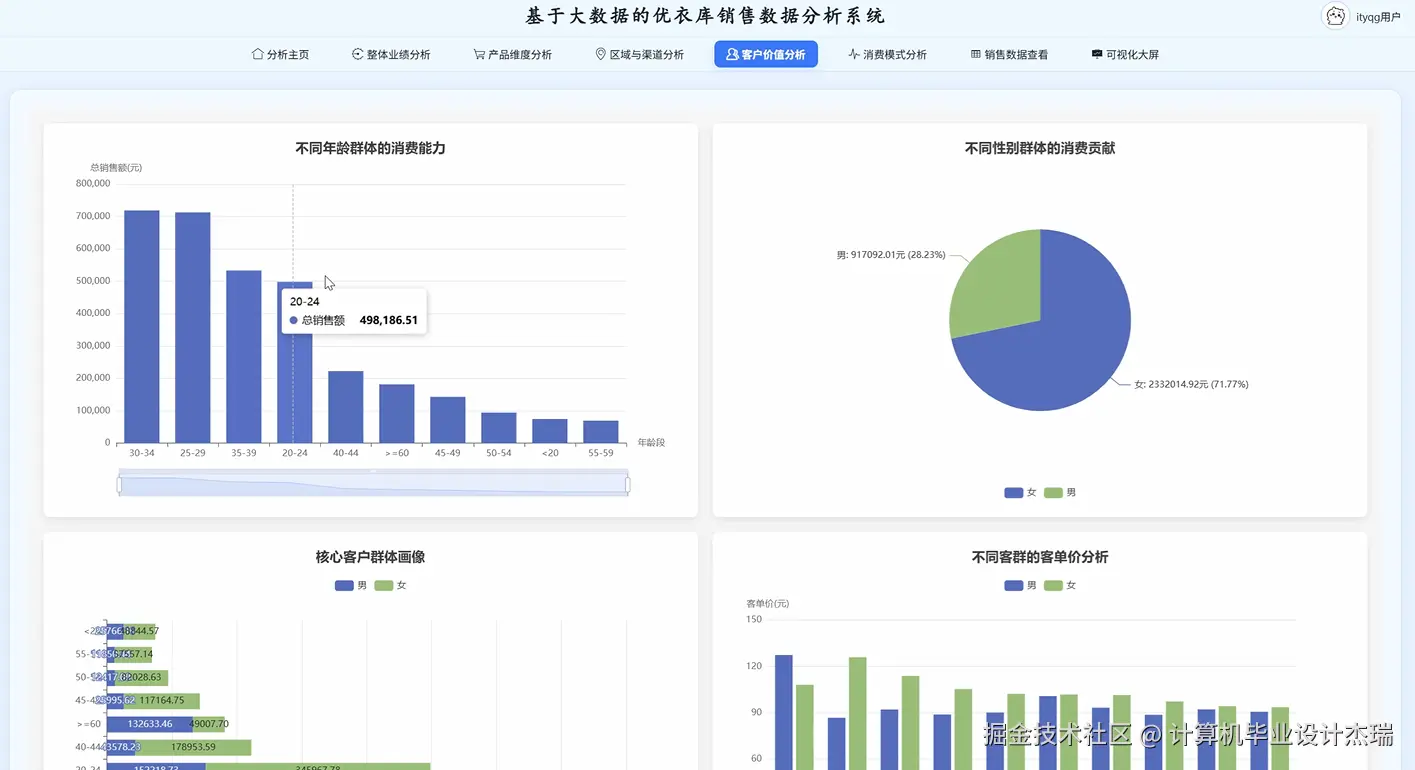Image resolution: width=1415 pixels, height=770 pixels.
Task: Click the <20 age bar
Action: click(x=550, y=431)
